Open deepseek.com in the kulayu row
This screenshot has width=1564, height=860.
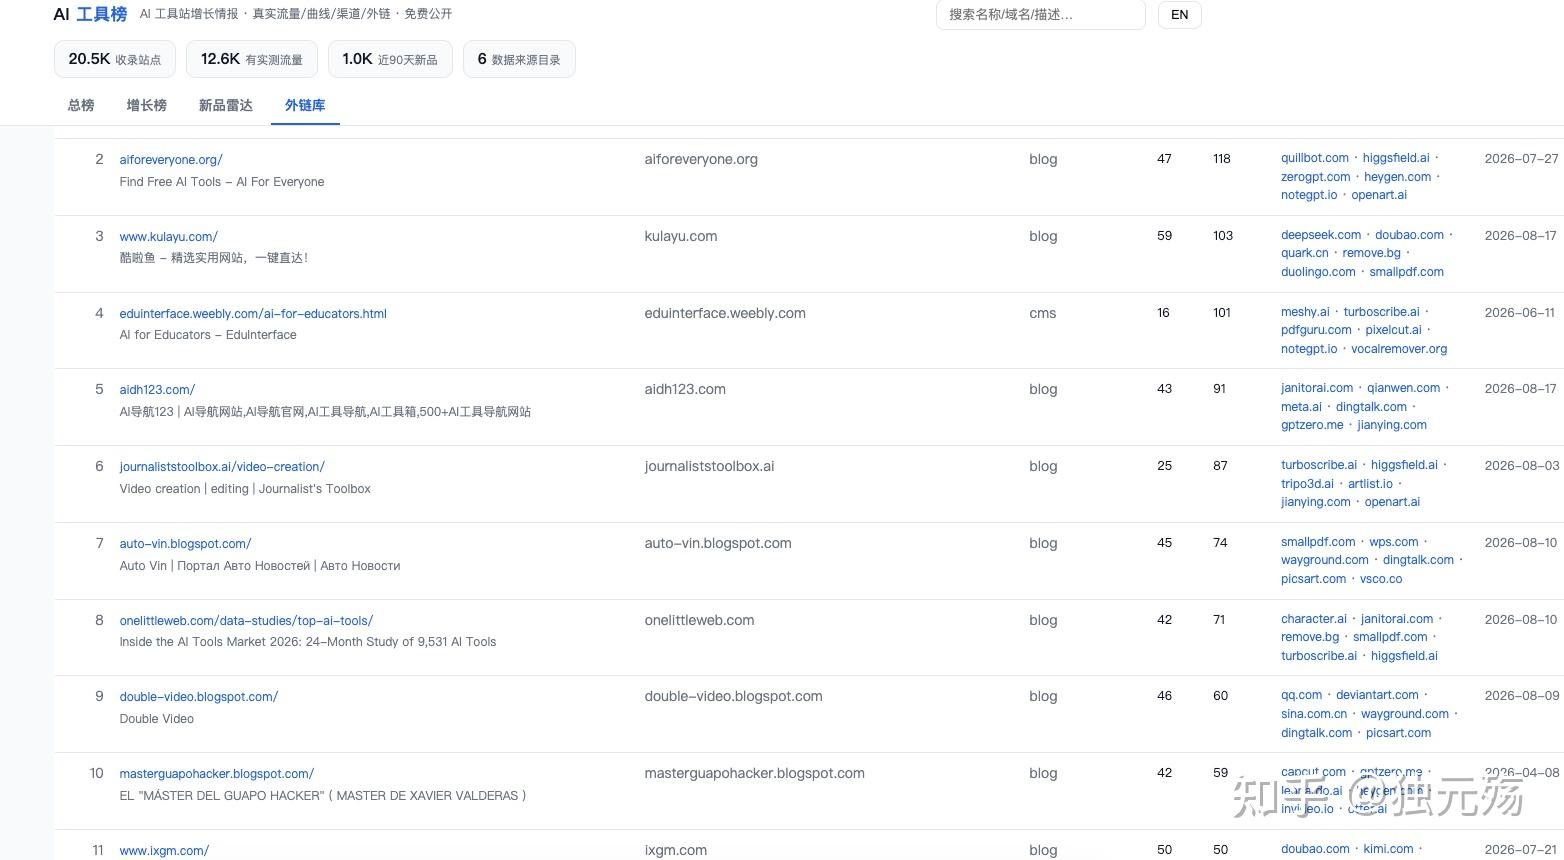pos(1321,235)
